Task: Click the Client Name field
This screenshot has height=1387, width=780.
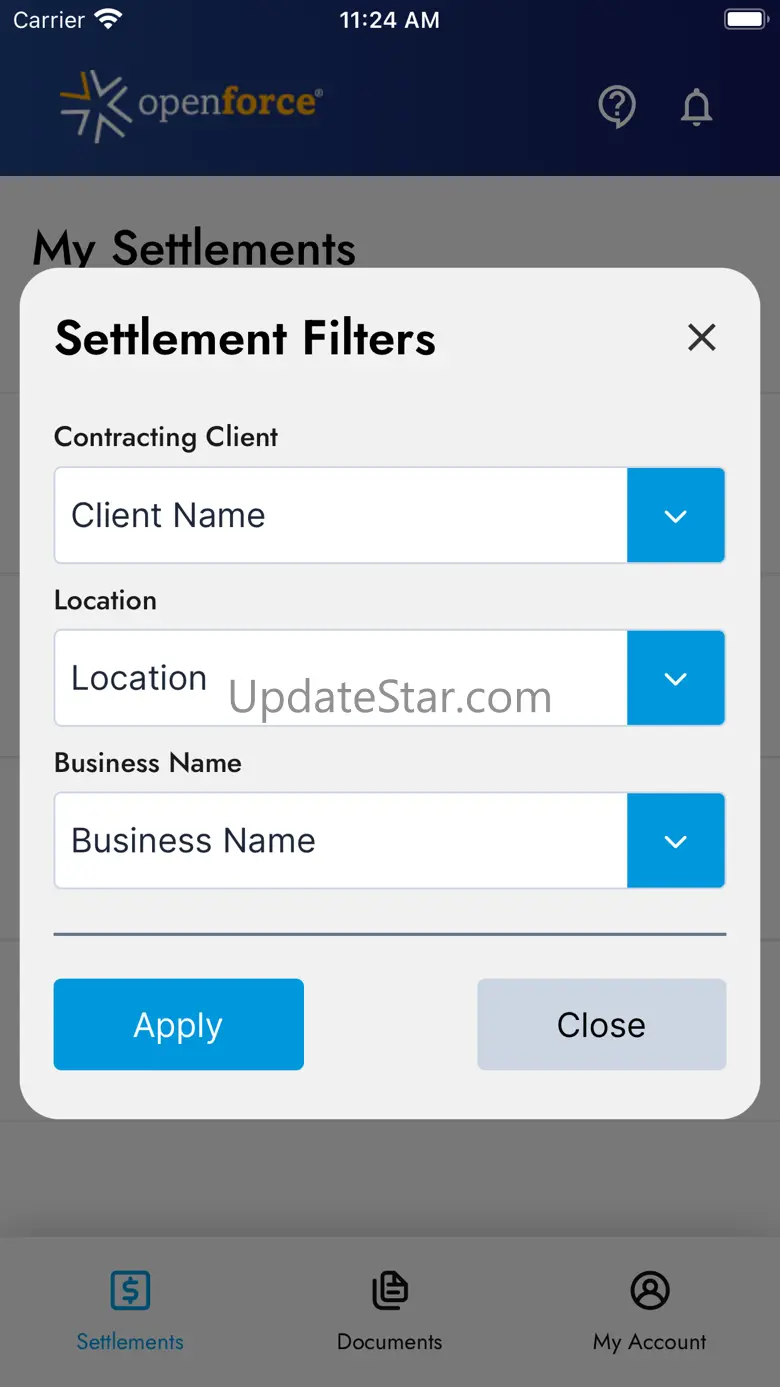Action: 341,515
